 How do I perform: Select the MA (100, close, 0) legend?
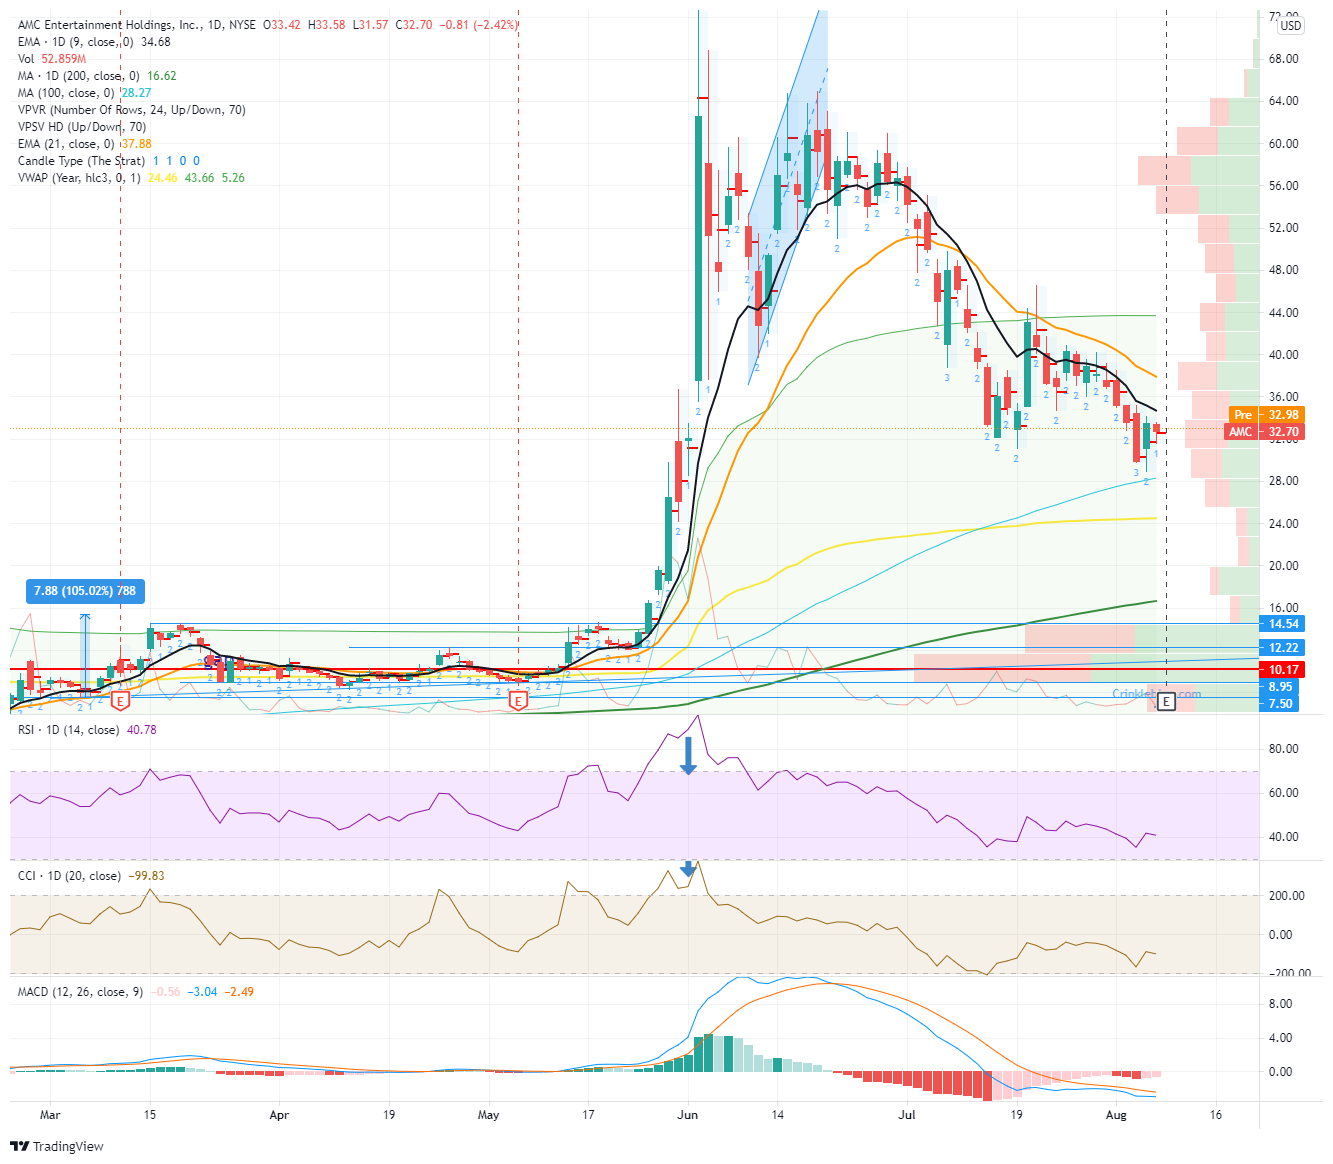coord(84,93)
